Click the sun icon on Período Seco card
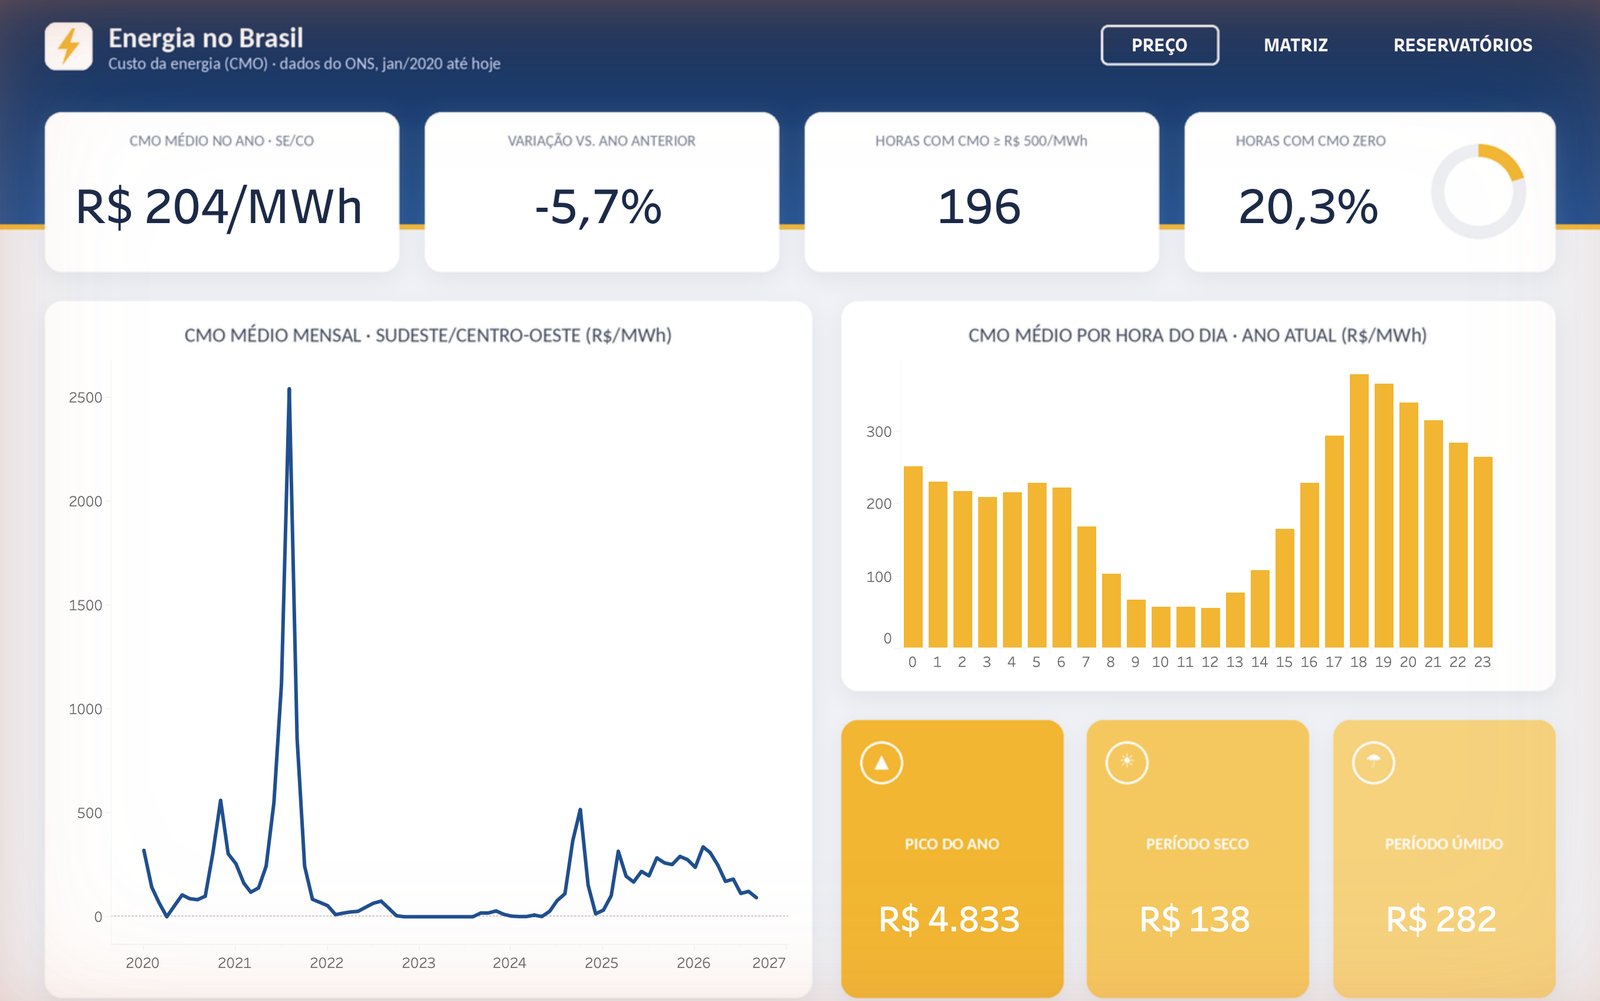 (1127, 763)
